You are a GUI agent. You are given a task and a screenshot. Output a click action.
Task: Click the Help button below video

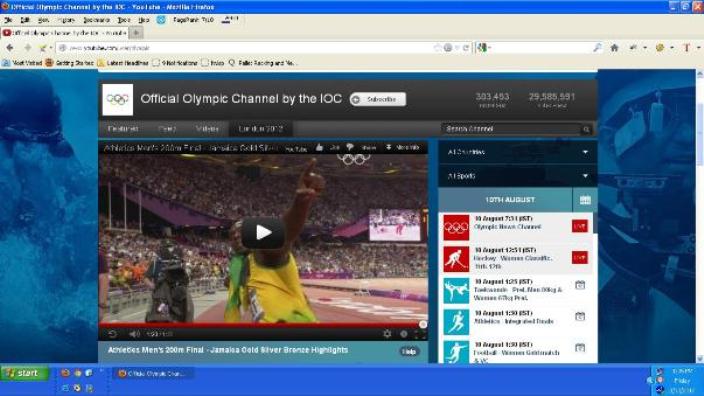tap(409, 352)
